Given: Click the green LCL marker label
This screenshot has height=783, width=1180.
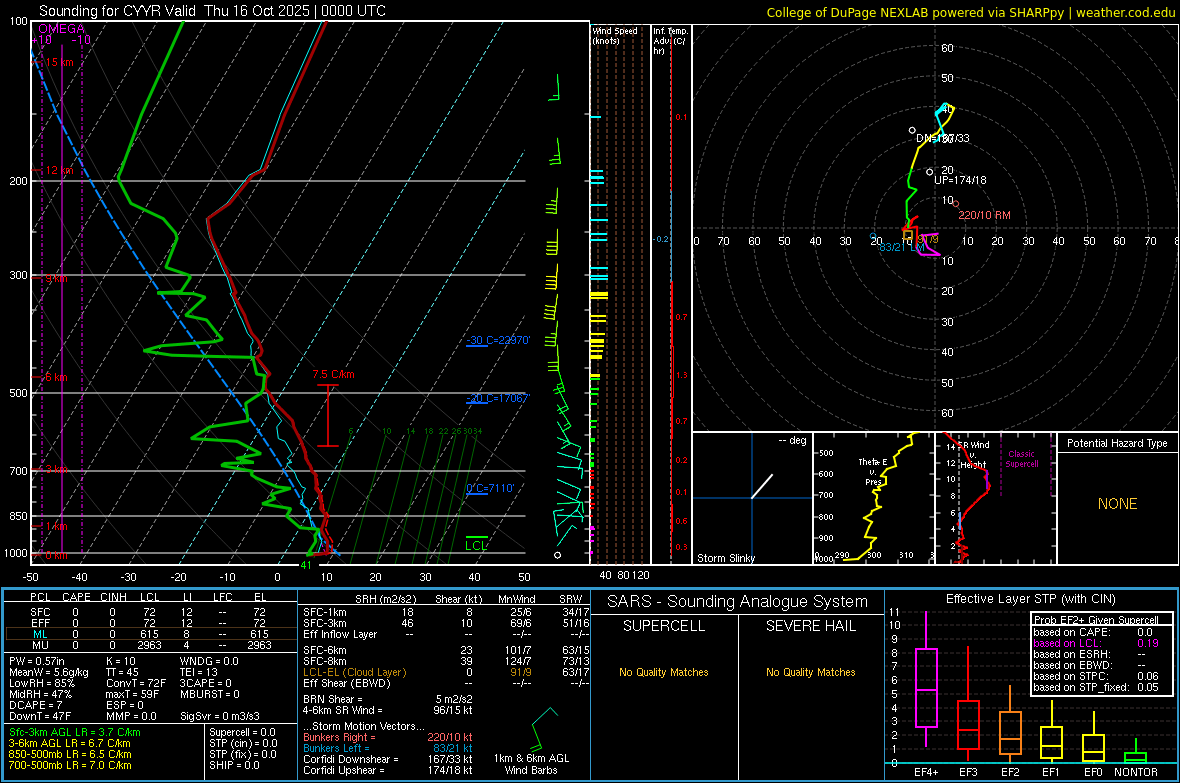Looking at the screenshot, I should pos(476,546).
